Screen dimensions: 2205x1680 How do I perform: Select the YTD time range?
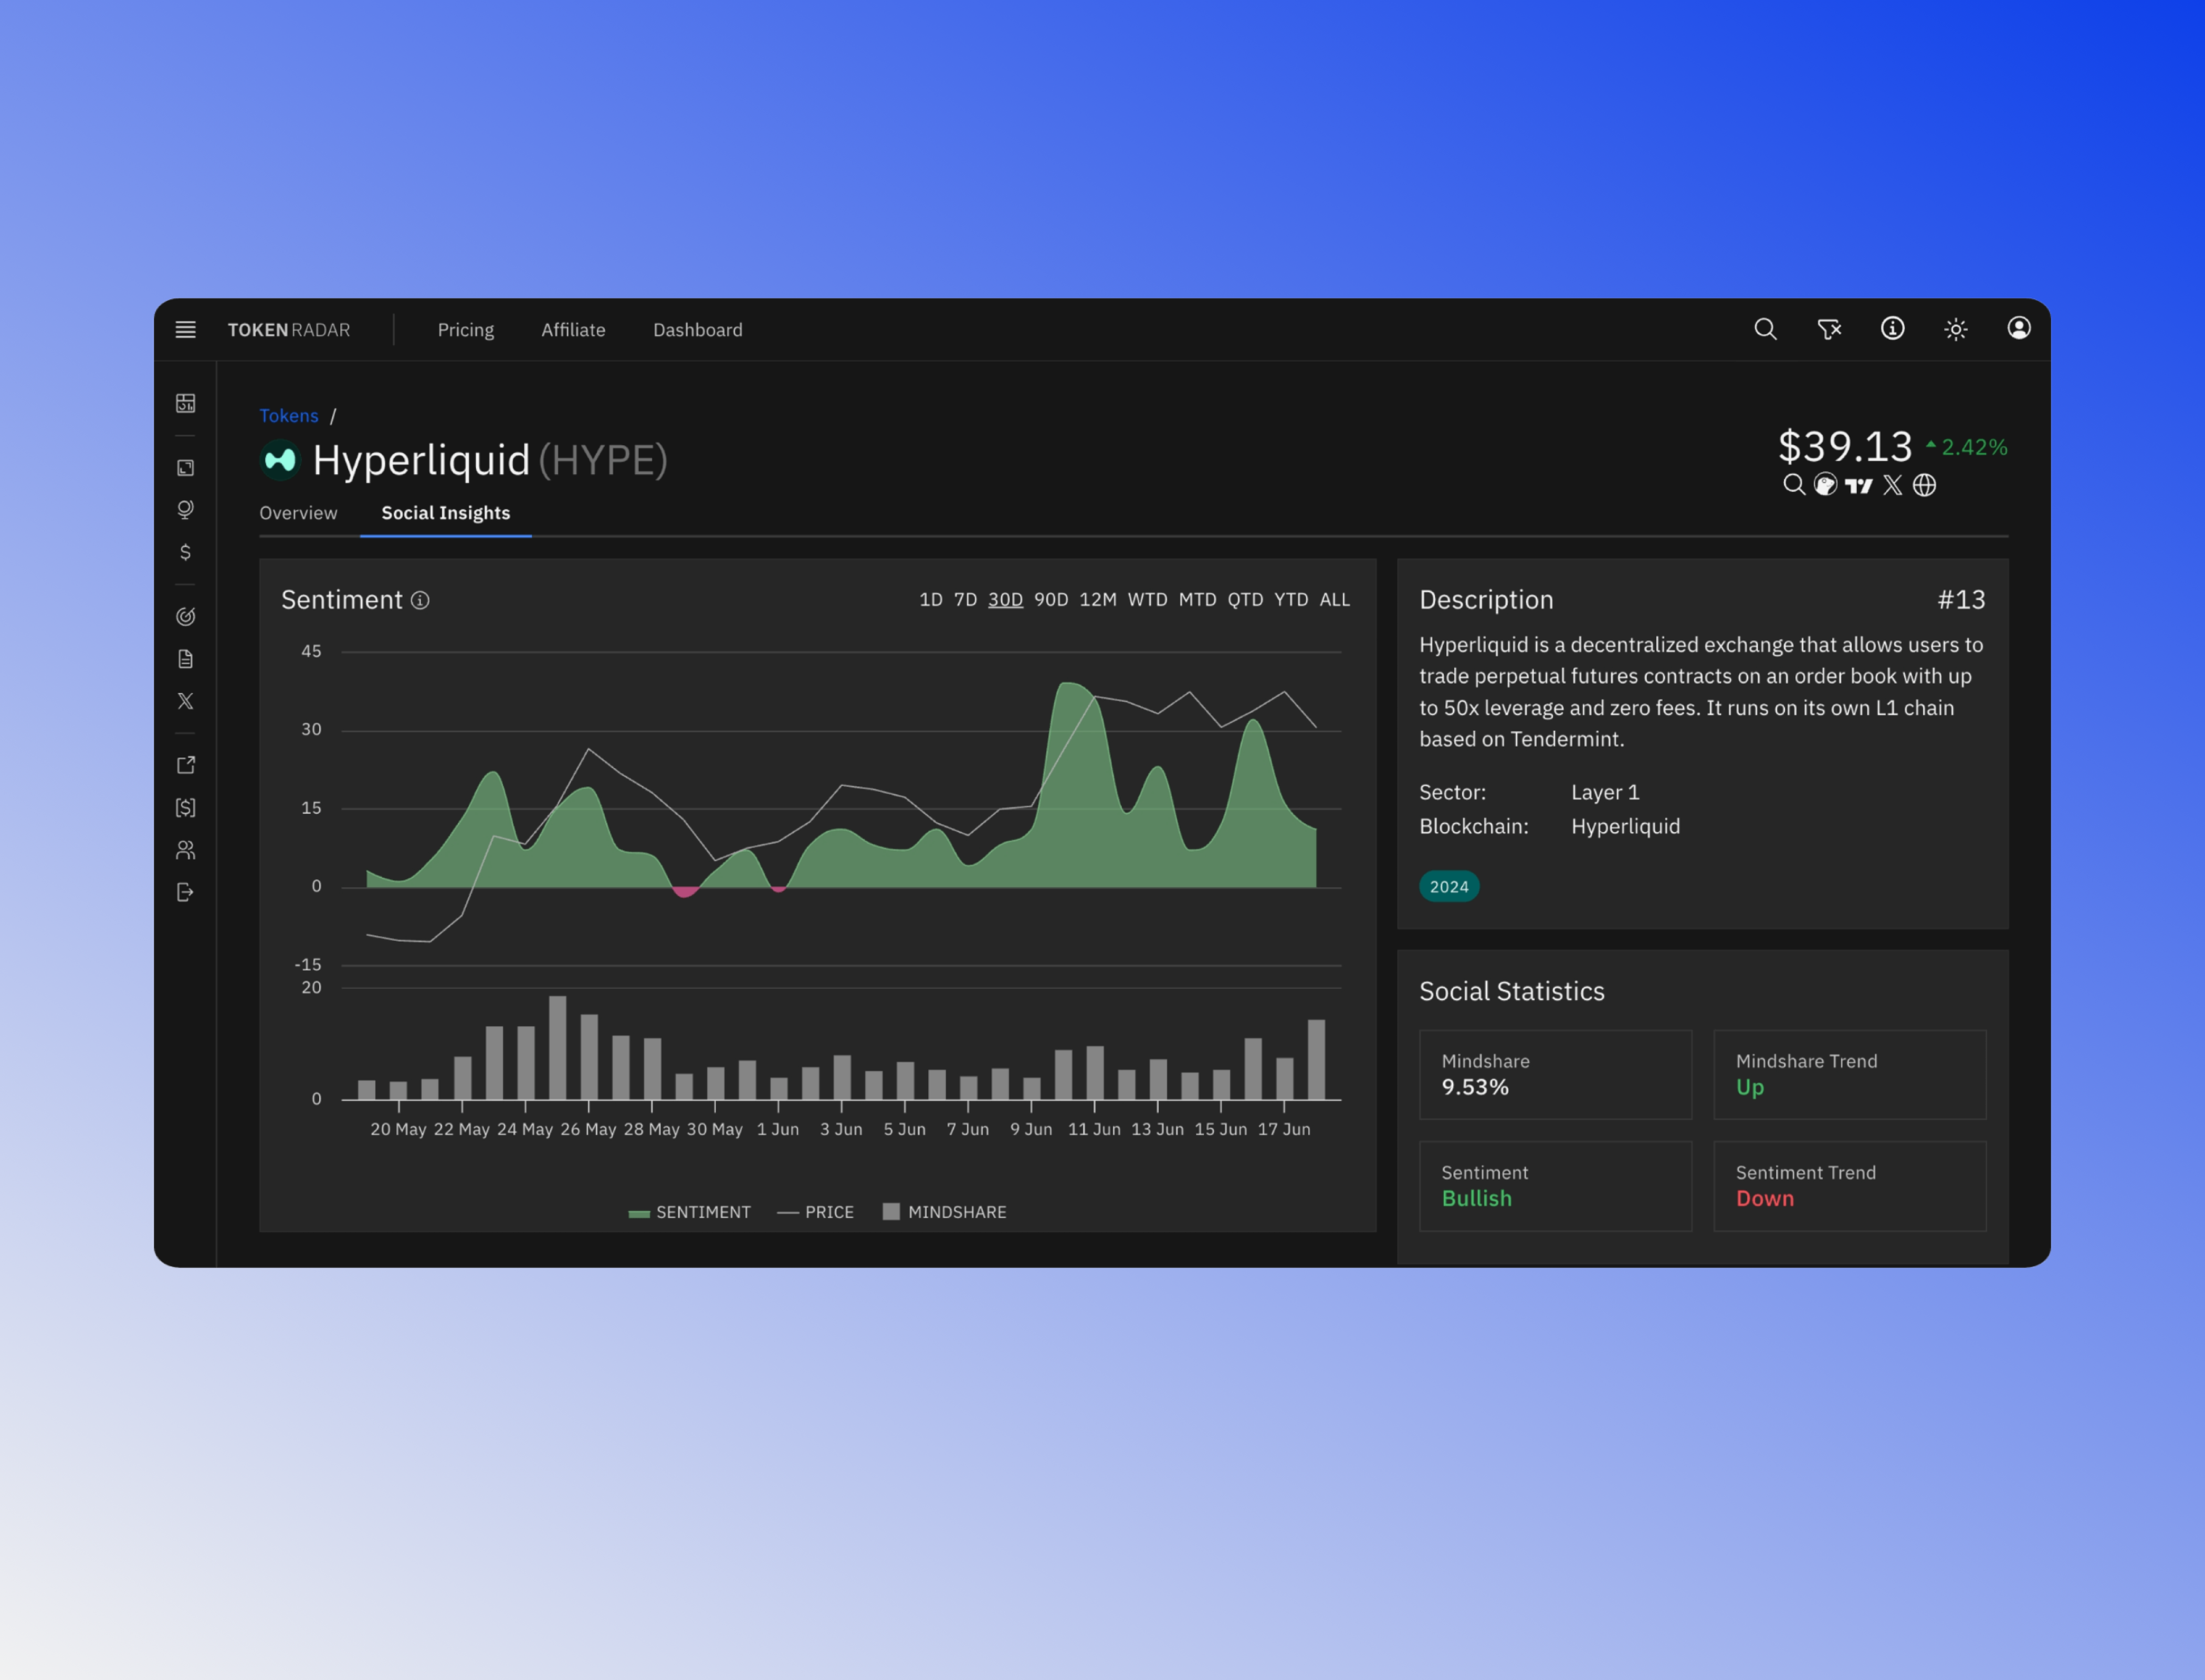(x=1291, y=600)
